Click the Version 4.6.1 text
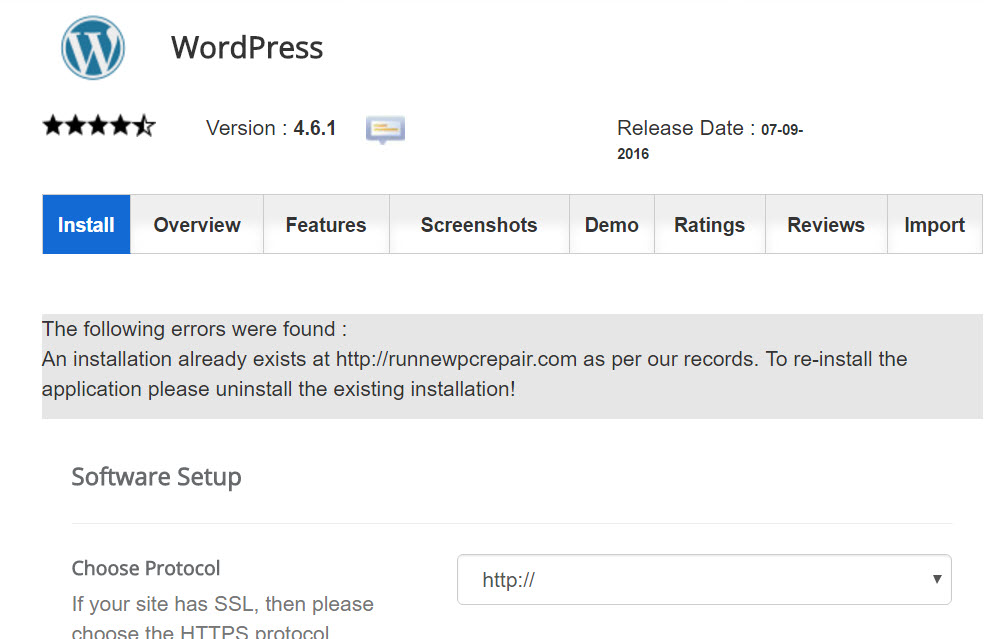The image size is (1001, 639). (271, 128)
